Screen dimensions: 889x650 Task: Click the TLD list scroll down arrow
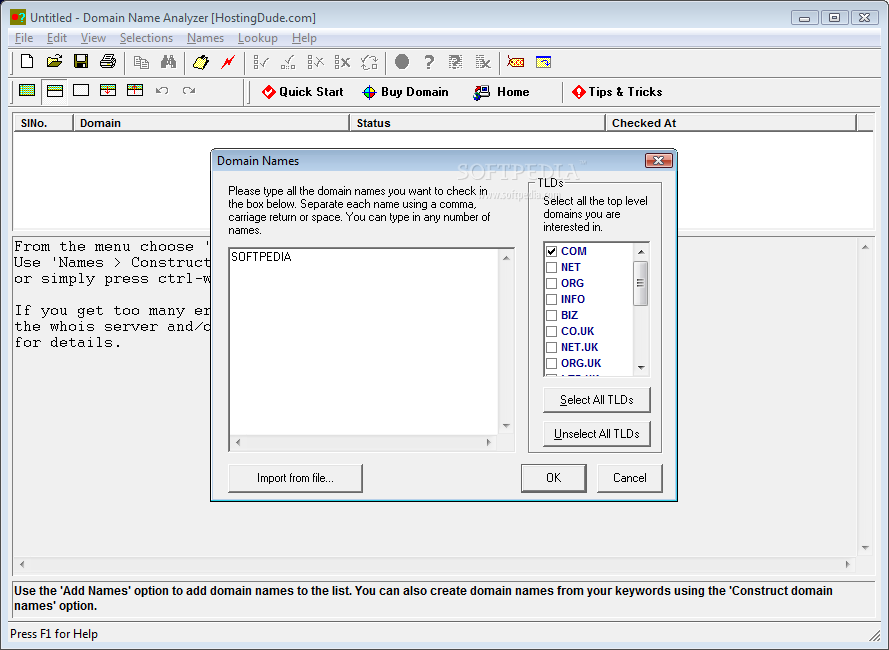pyautogui.click(x=641, y=368)
